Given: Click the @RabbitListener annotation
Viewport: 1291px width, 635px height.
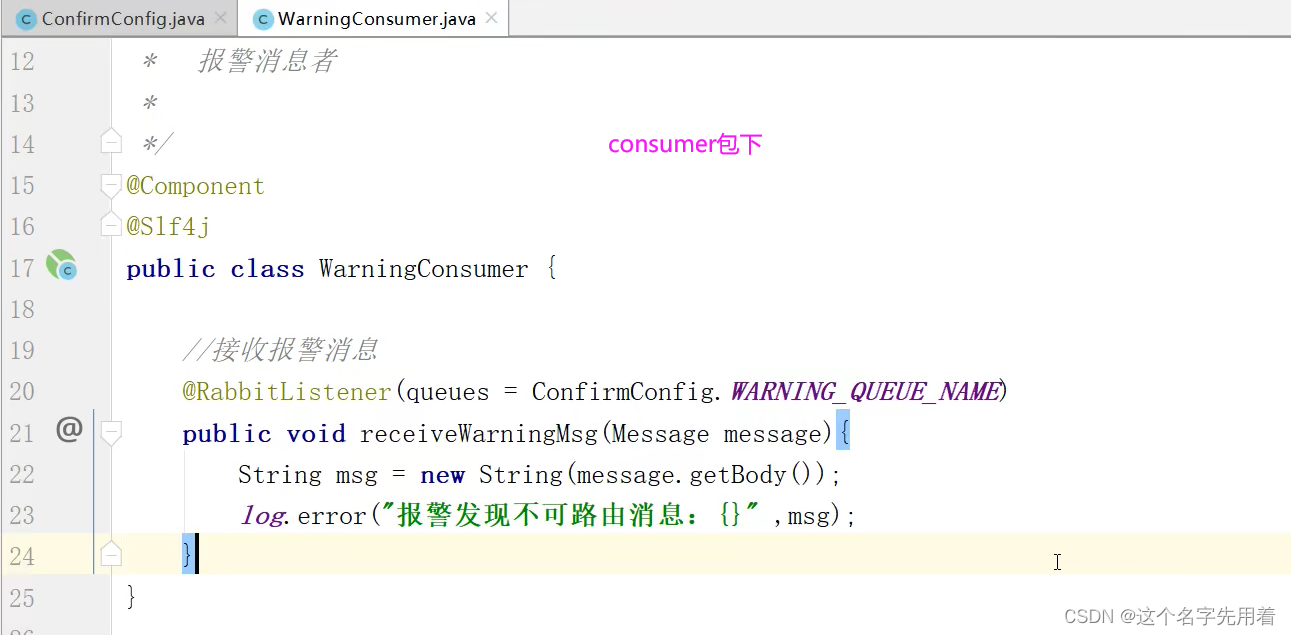Looking at the screenshot, I should coord(287,392).
